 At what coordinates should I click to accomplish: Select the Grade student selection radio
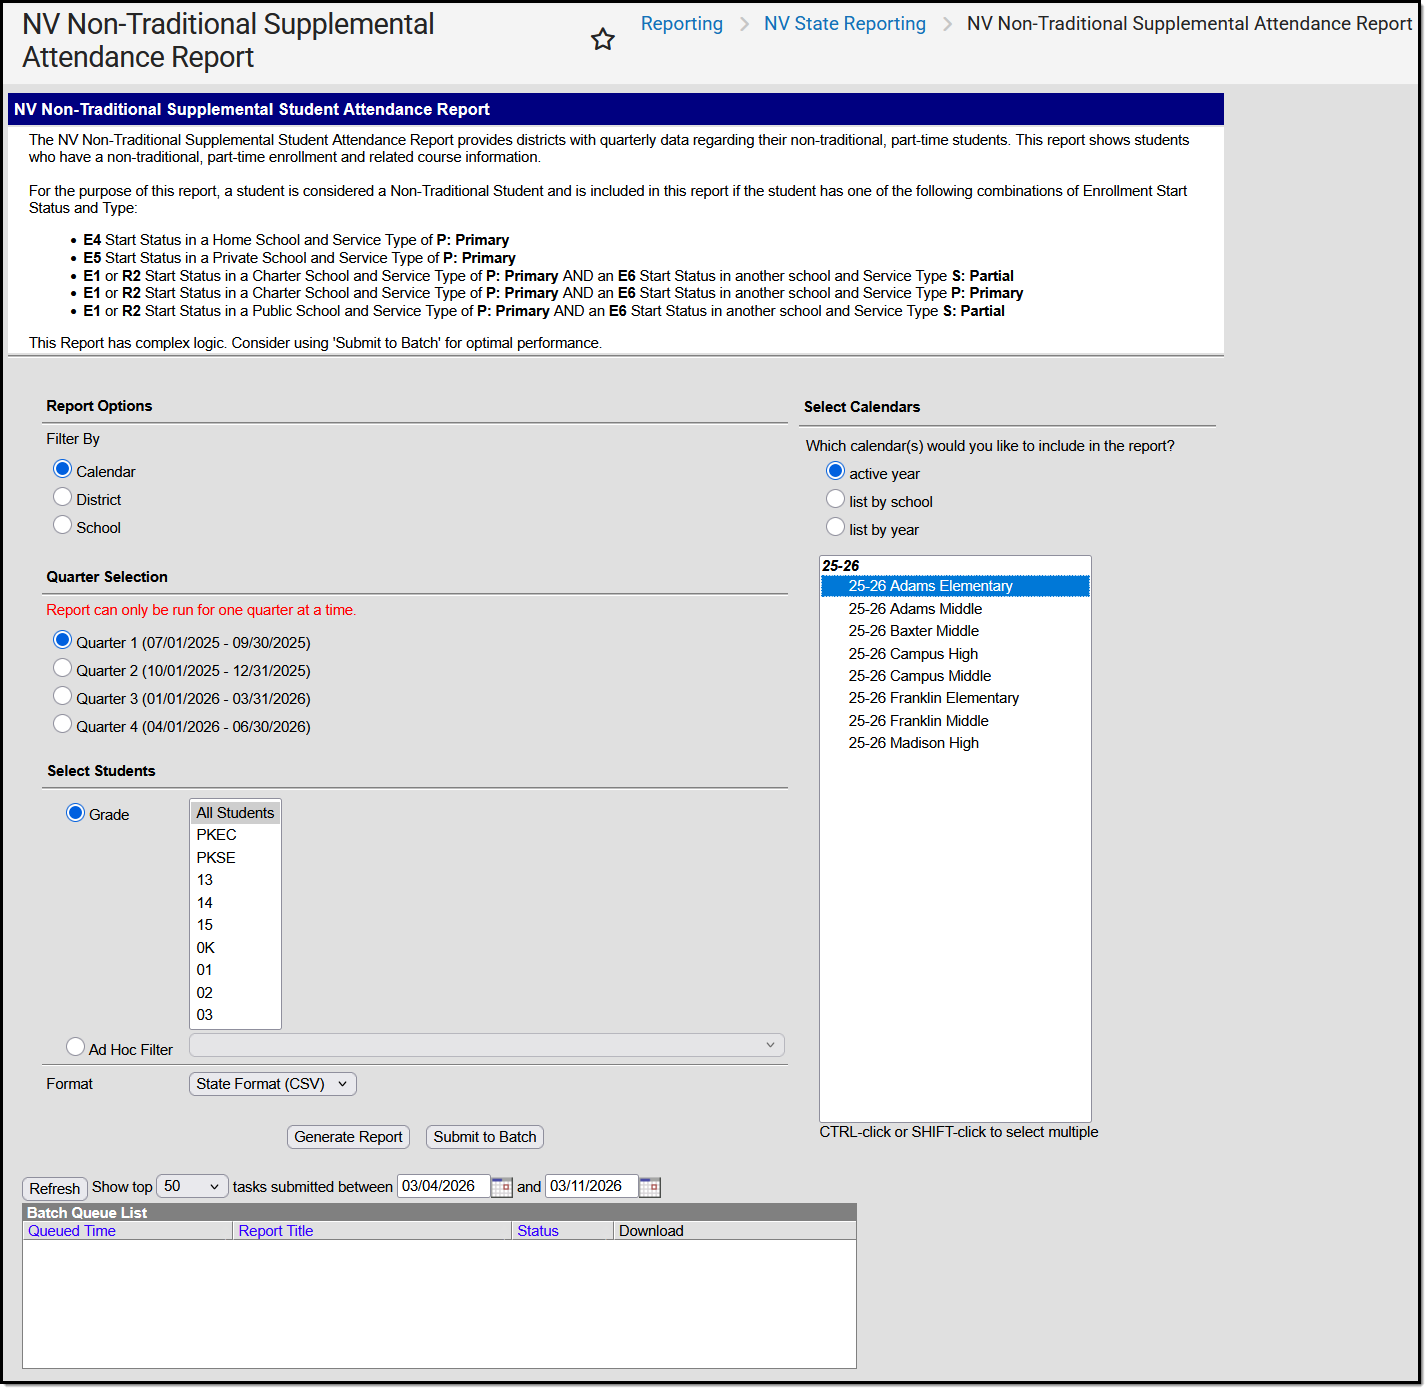tap(75, 813)
